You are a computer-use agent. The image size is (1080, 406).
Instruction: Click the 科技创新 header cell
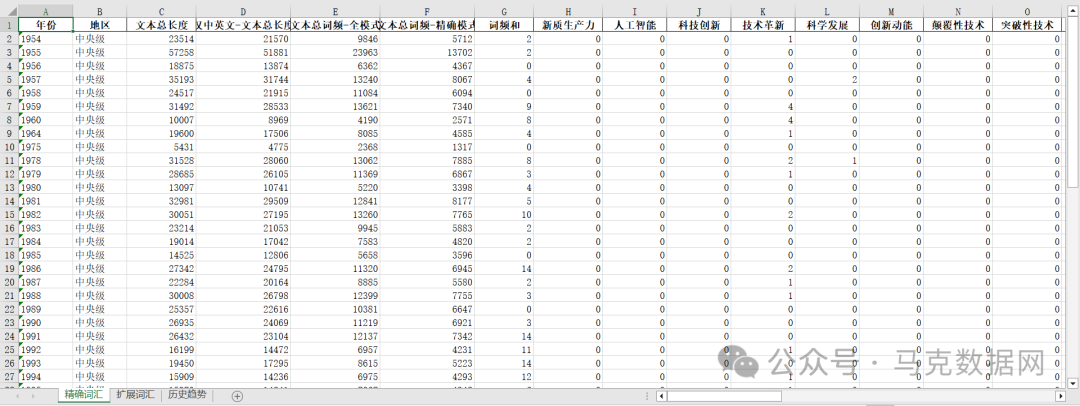tap(698, 25)
